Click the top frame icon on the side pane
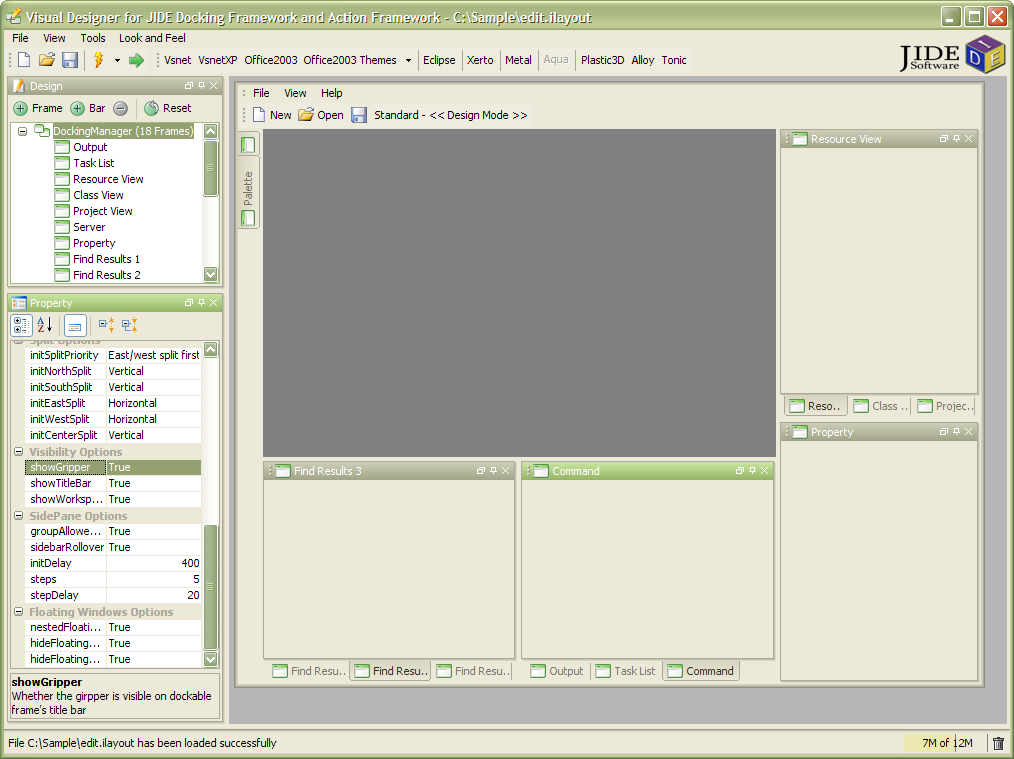 click(248, 145)
